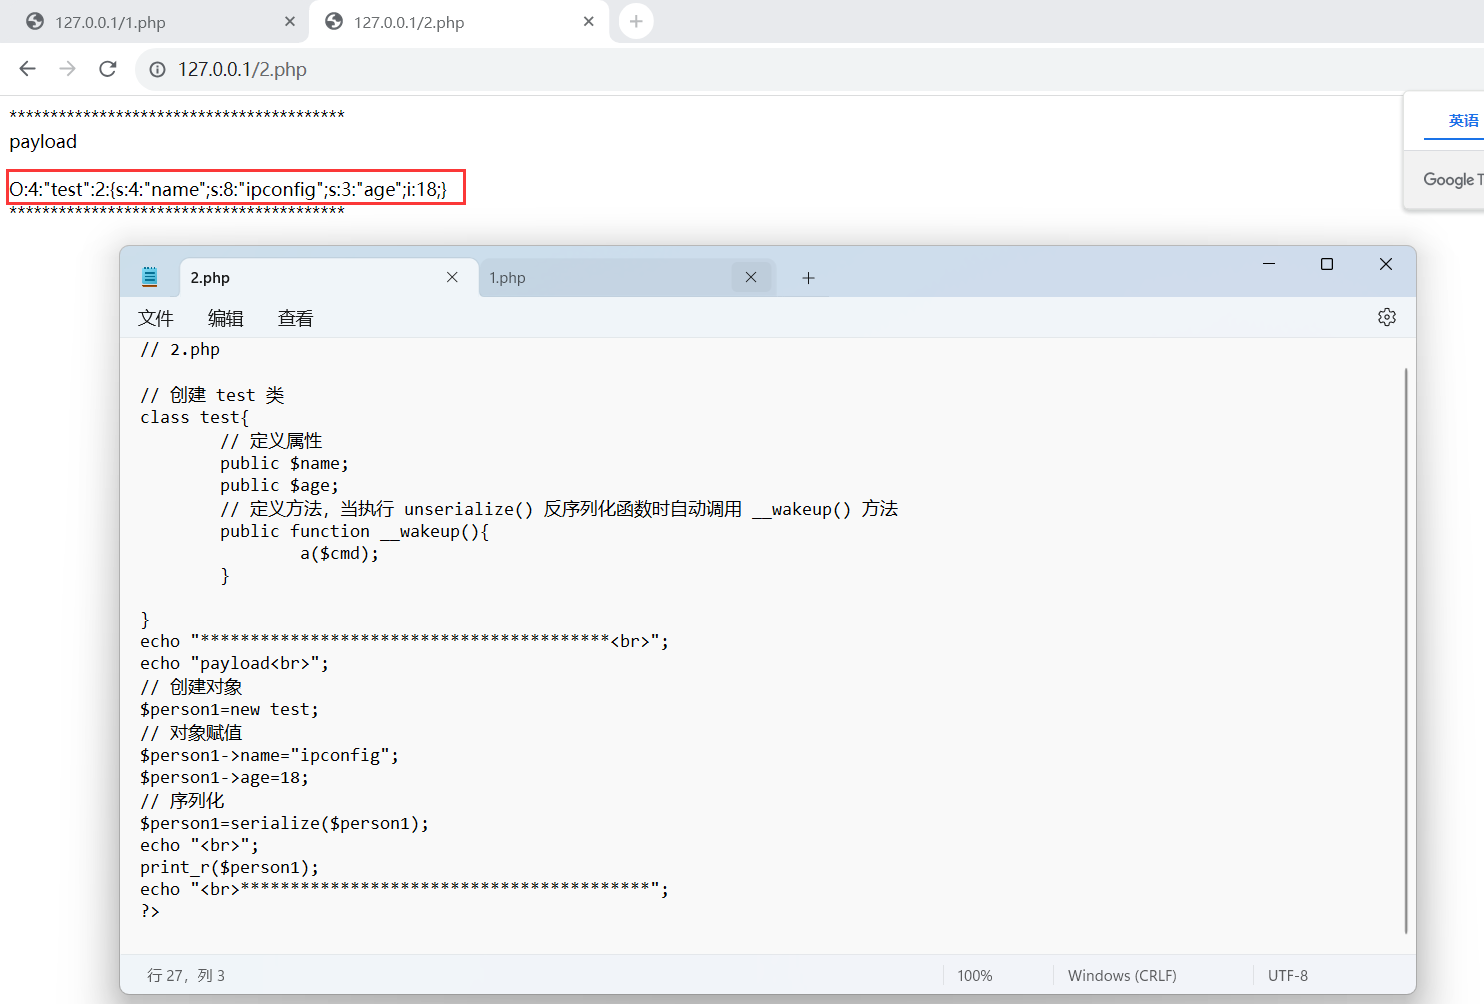
Task: Minimize the Notepad window
Action: tap(1269, 264)
